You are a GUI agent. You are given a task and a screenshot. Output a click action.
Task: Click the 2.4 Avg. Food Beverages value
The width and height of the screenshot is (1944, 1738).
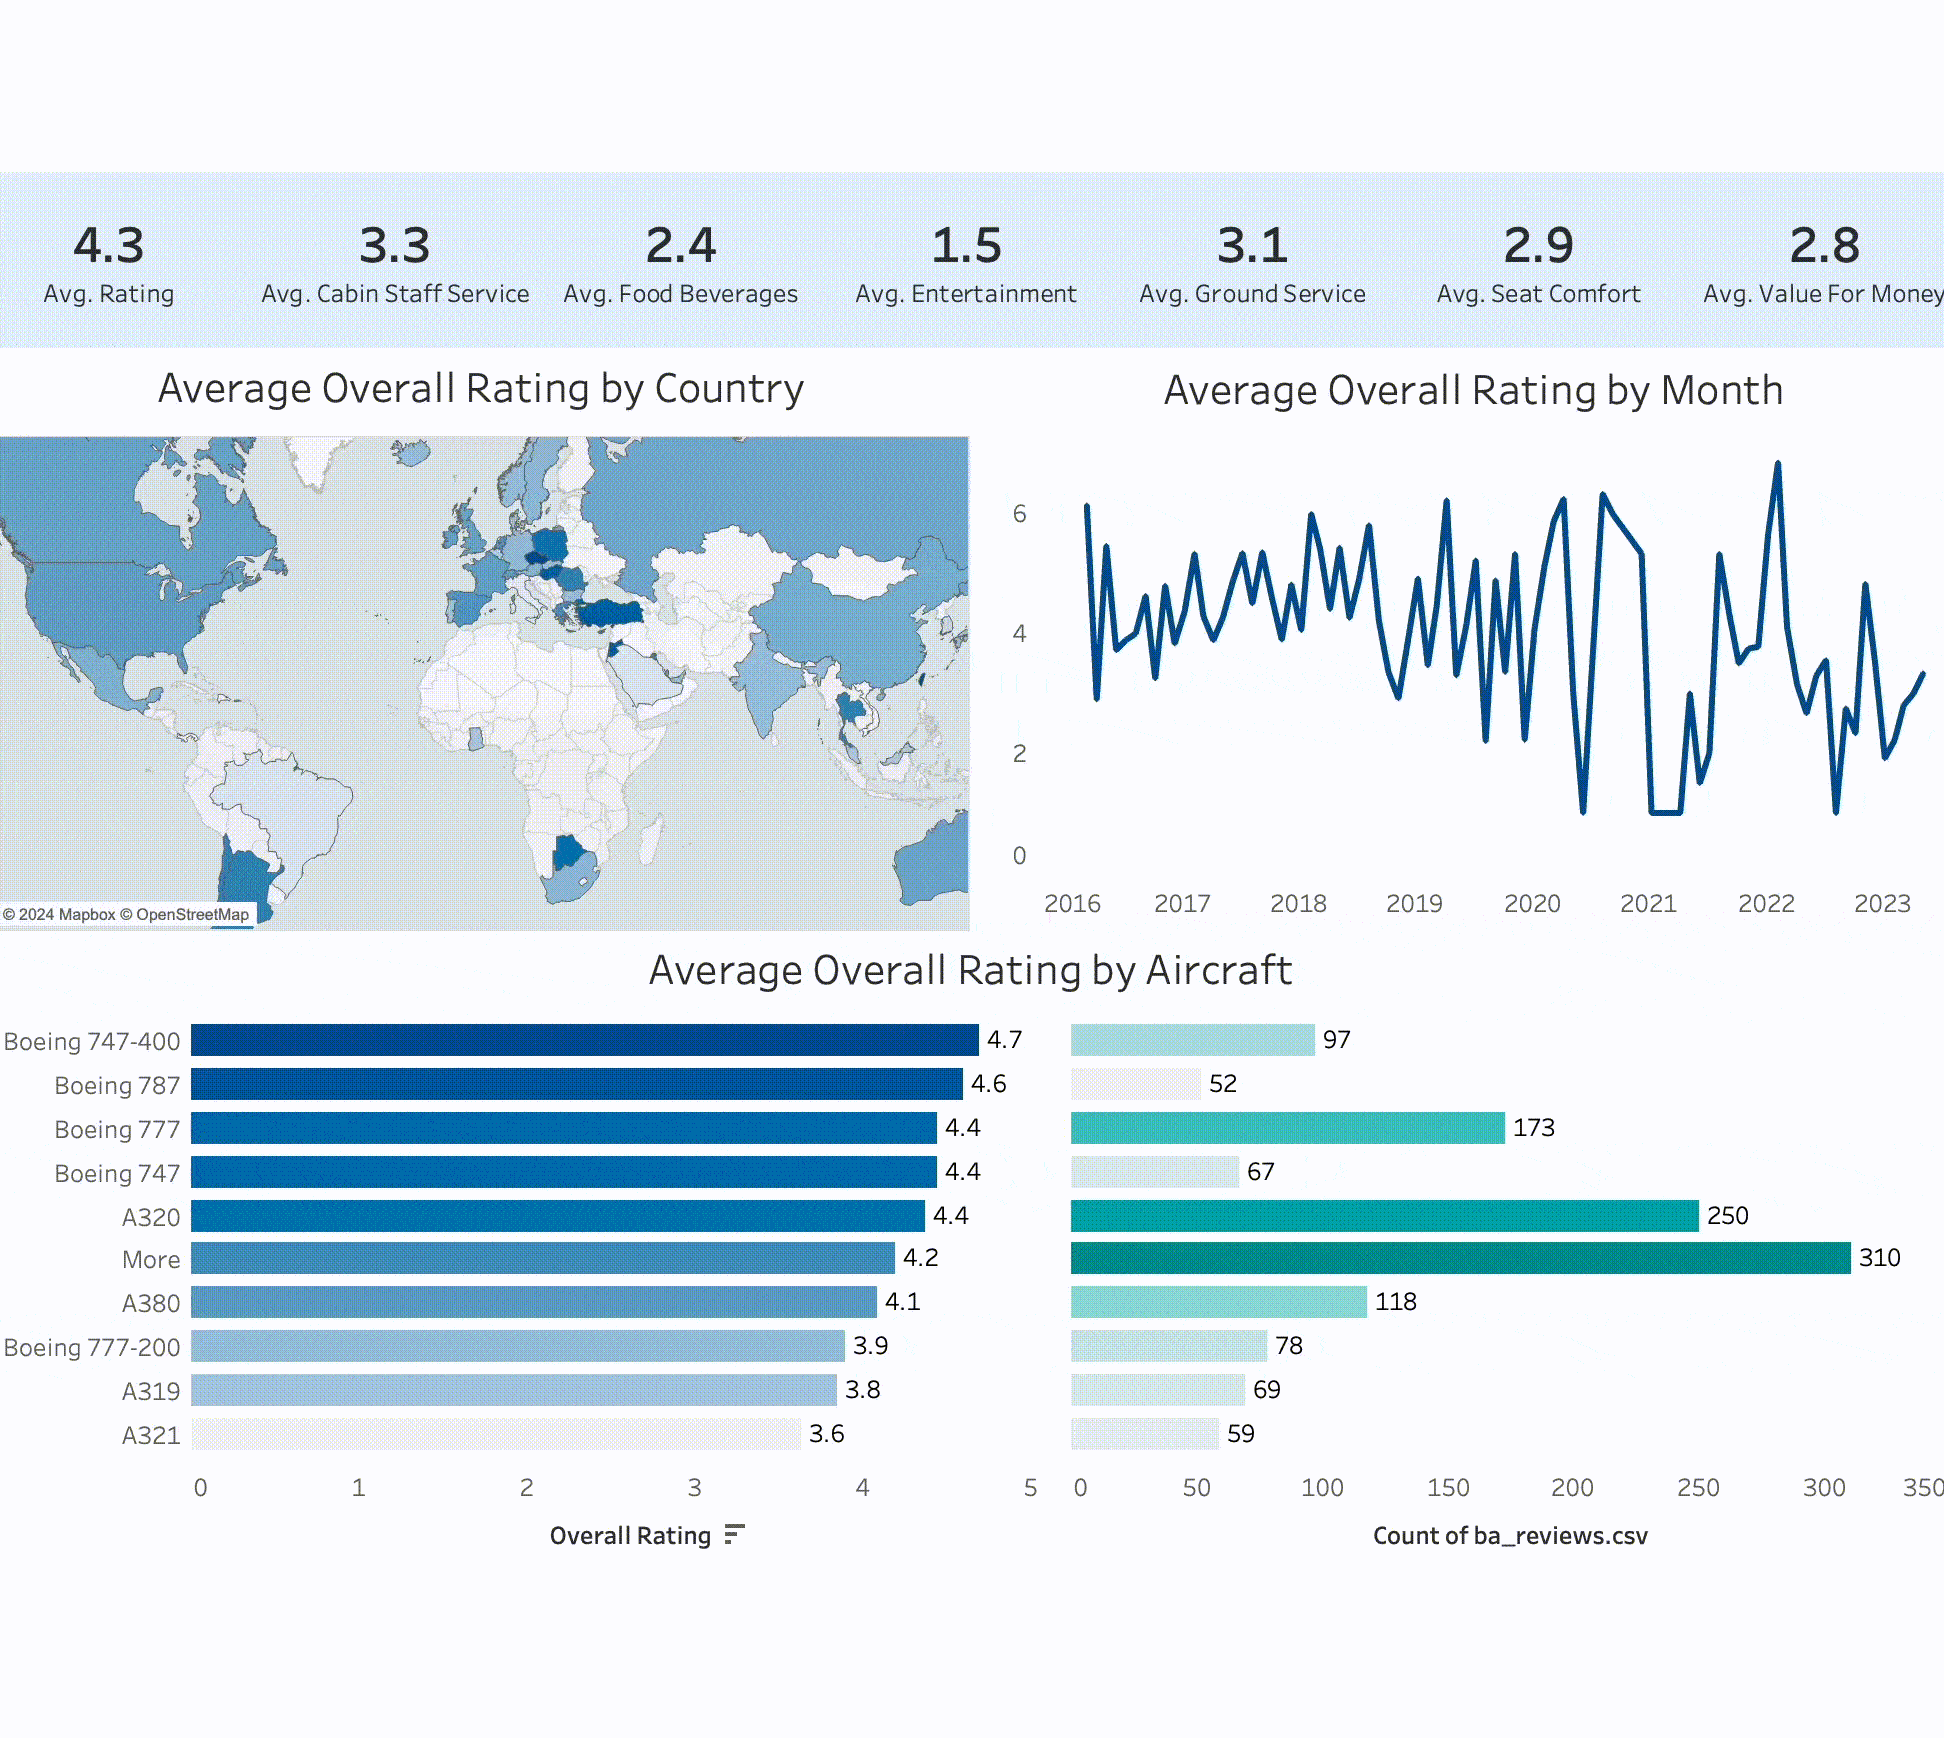pos(681,246)
